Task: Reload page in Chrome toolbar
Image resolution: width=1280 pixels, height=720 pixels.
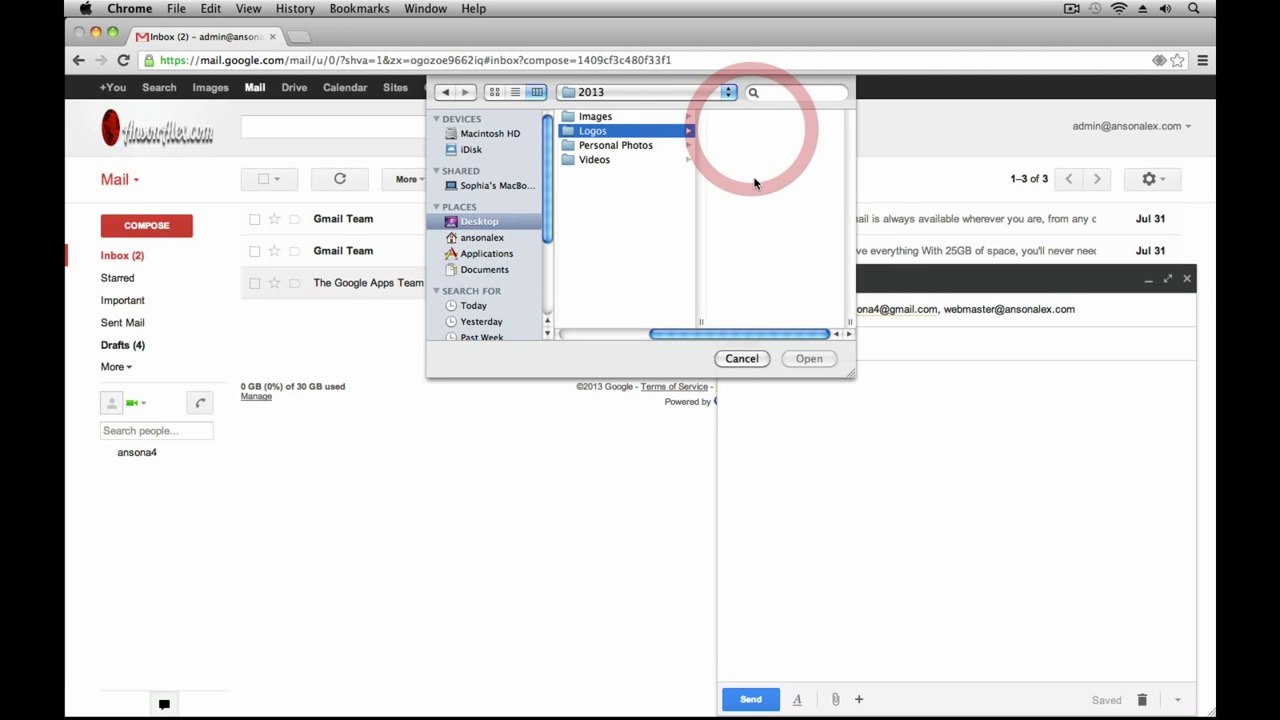Action: tap(124, 61)
